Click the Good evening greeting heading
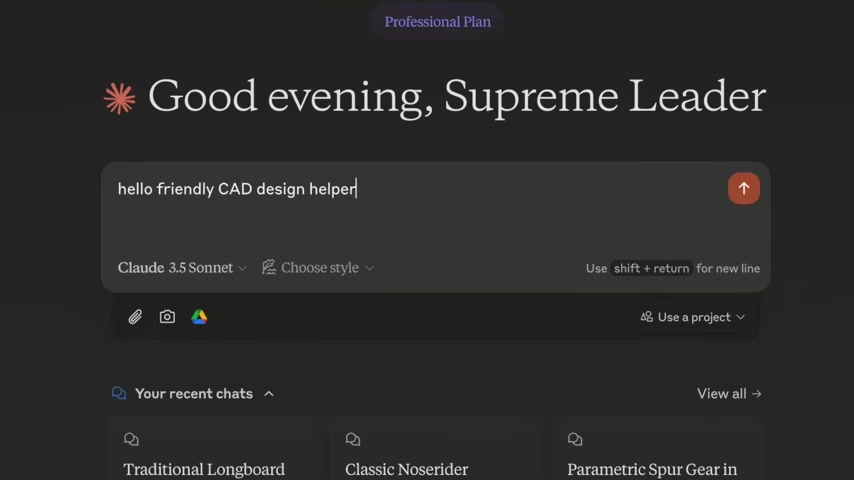 pyautogui.click(x=456, y=97)
